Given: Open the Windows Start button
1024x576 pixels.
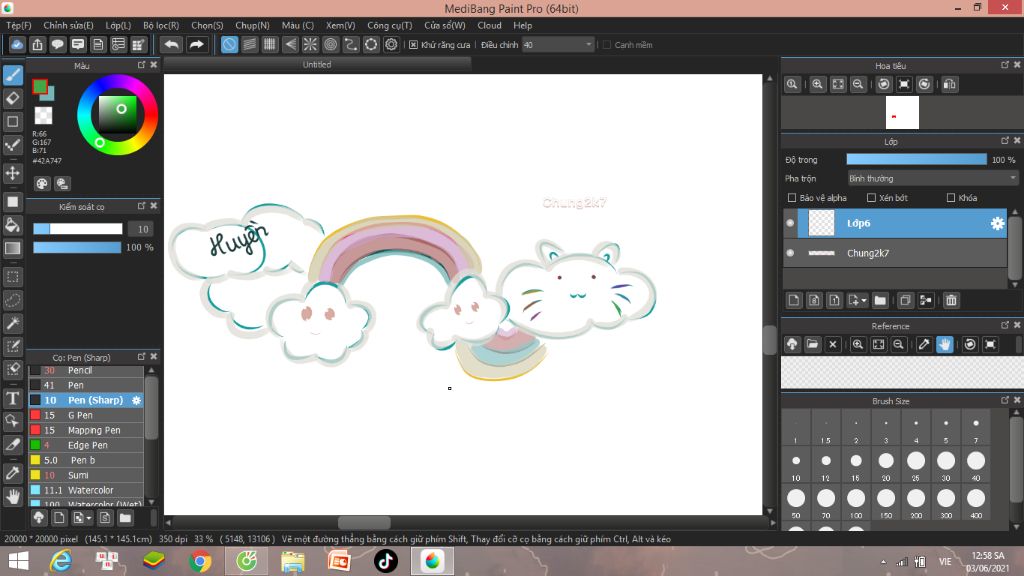Looking at the screenshot, I should pos(18,562).
